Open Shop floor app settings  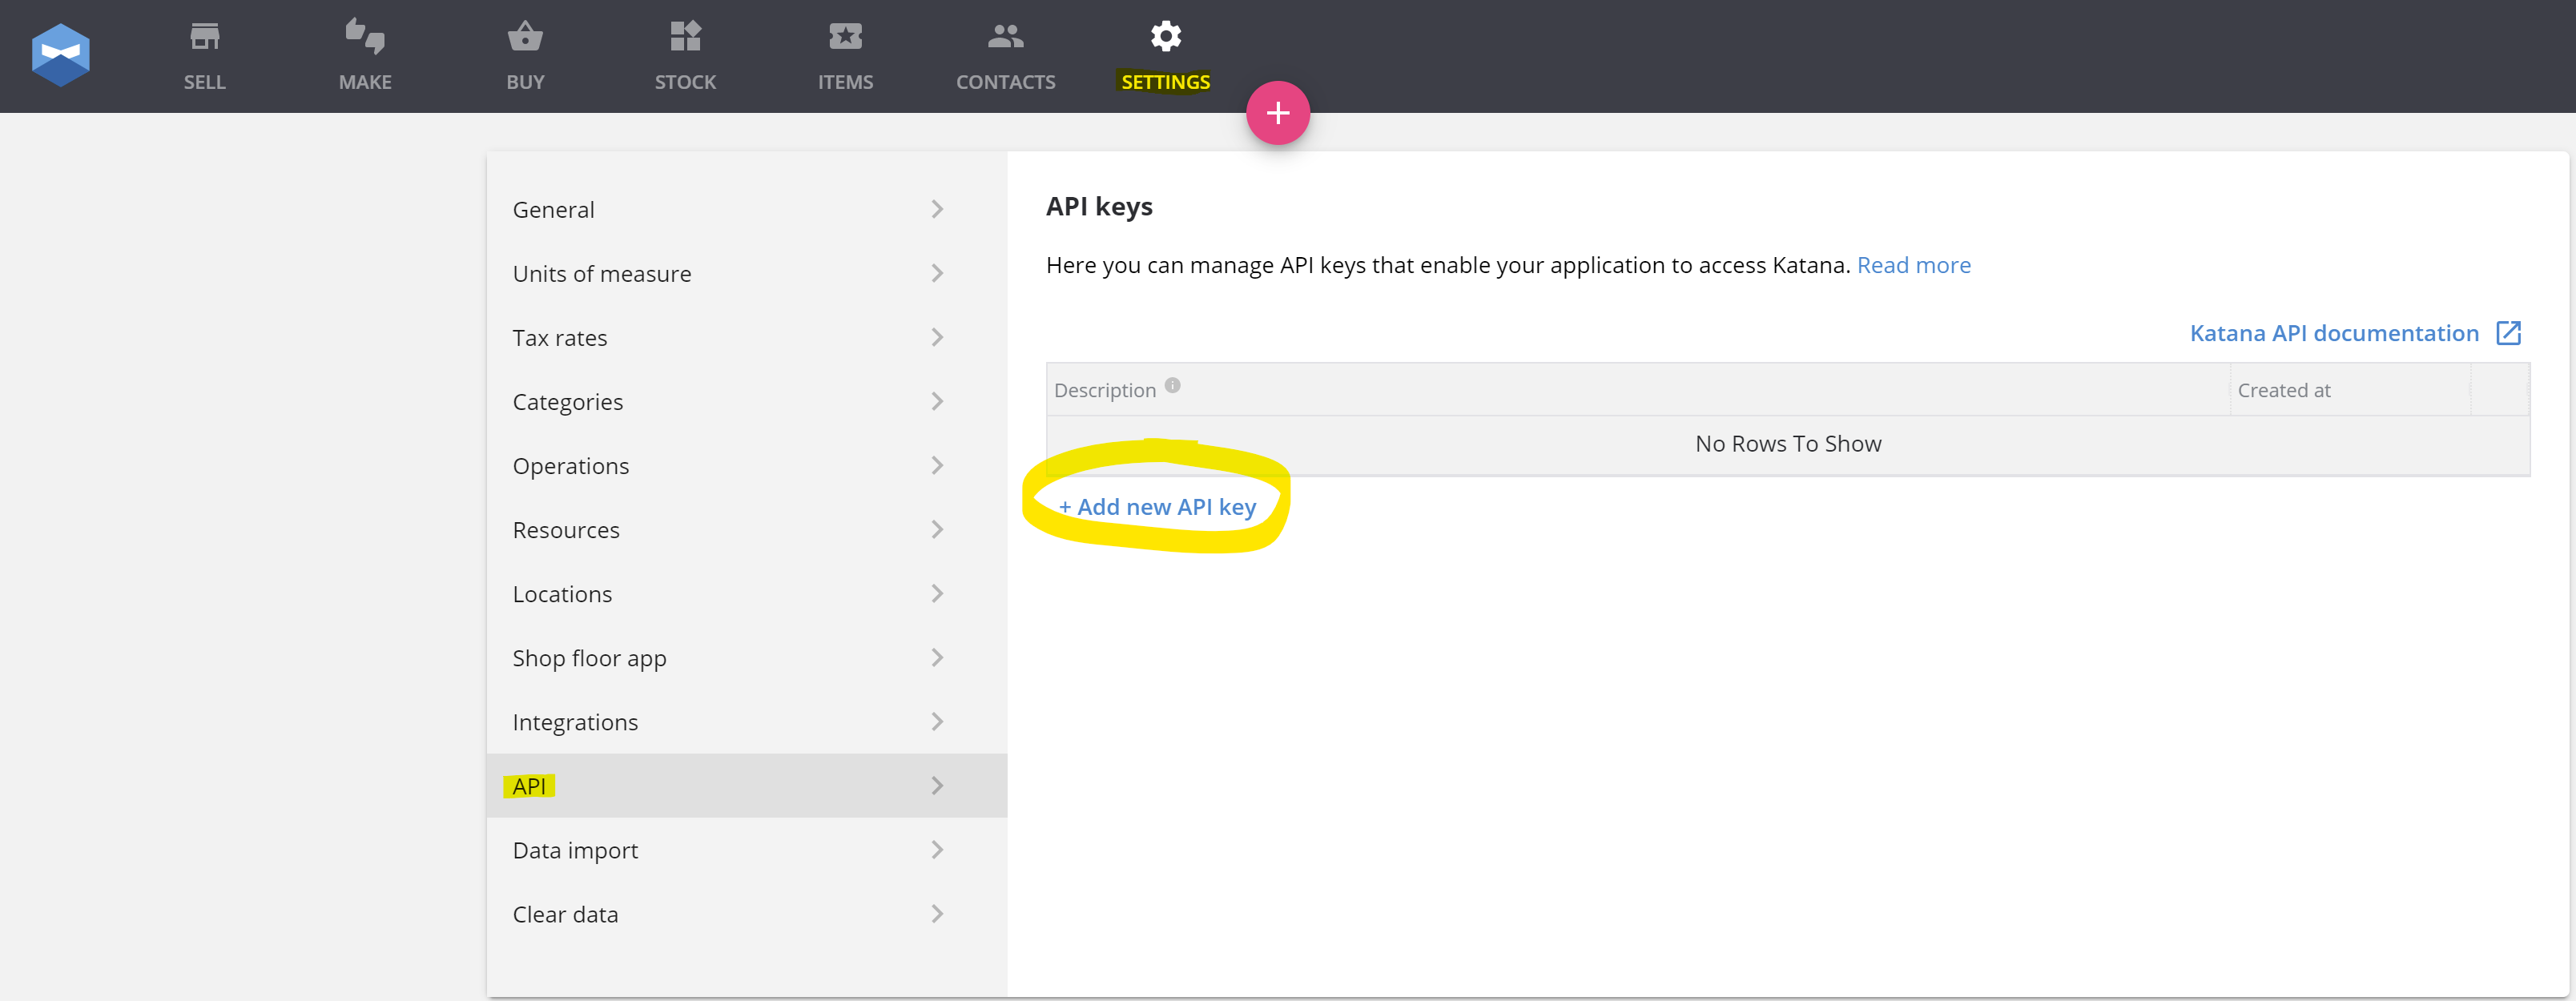[x=747, y=657]
